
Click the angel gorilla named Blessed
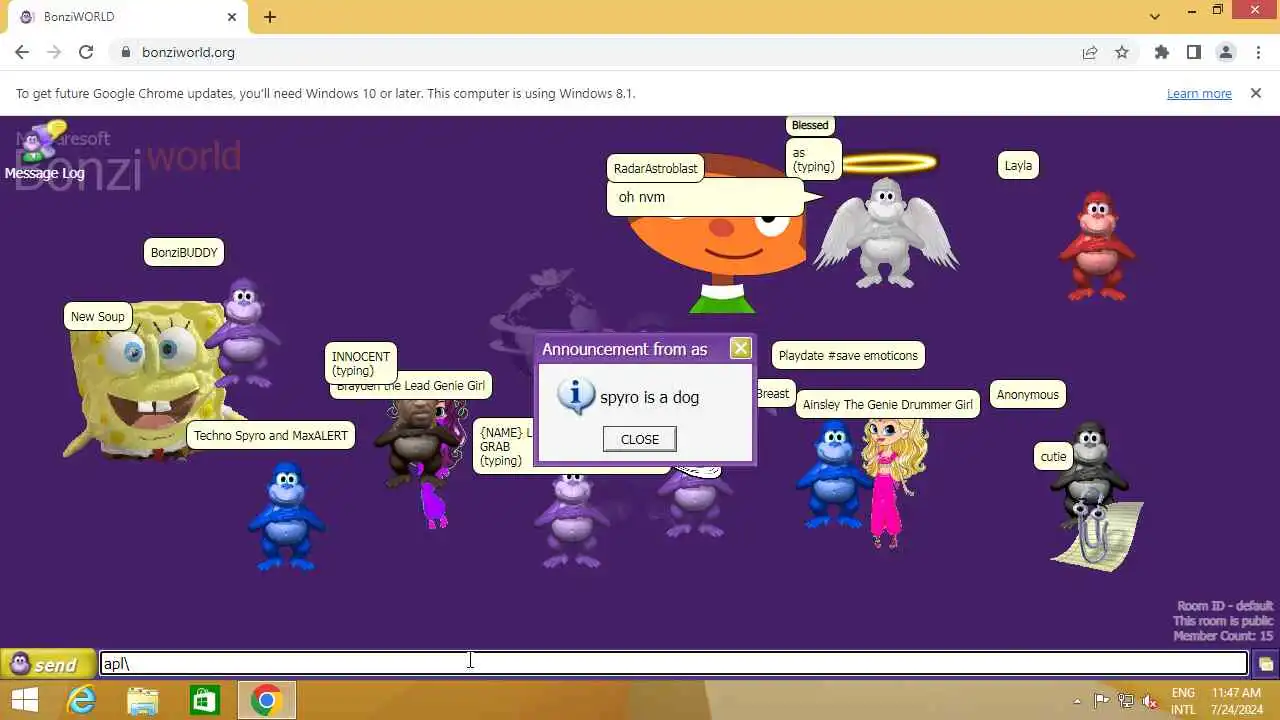pyautogui.click(x=886, y=234)
